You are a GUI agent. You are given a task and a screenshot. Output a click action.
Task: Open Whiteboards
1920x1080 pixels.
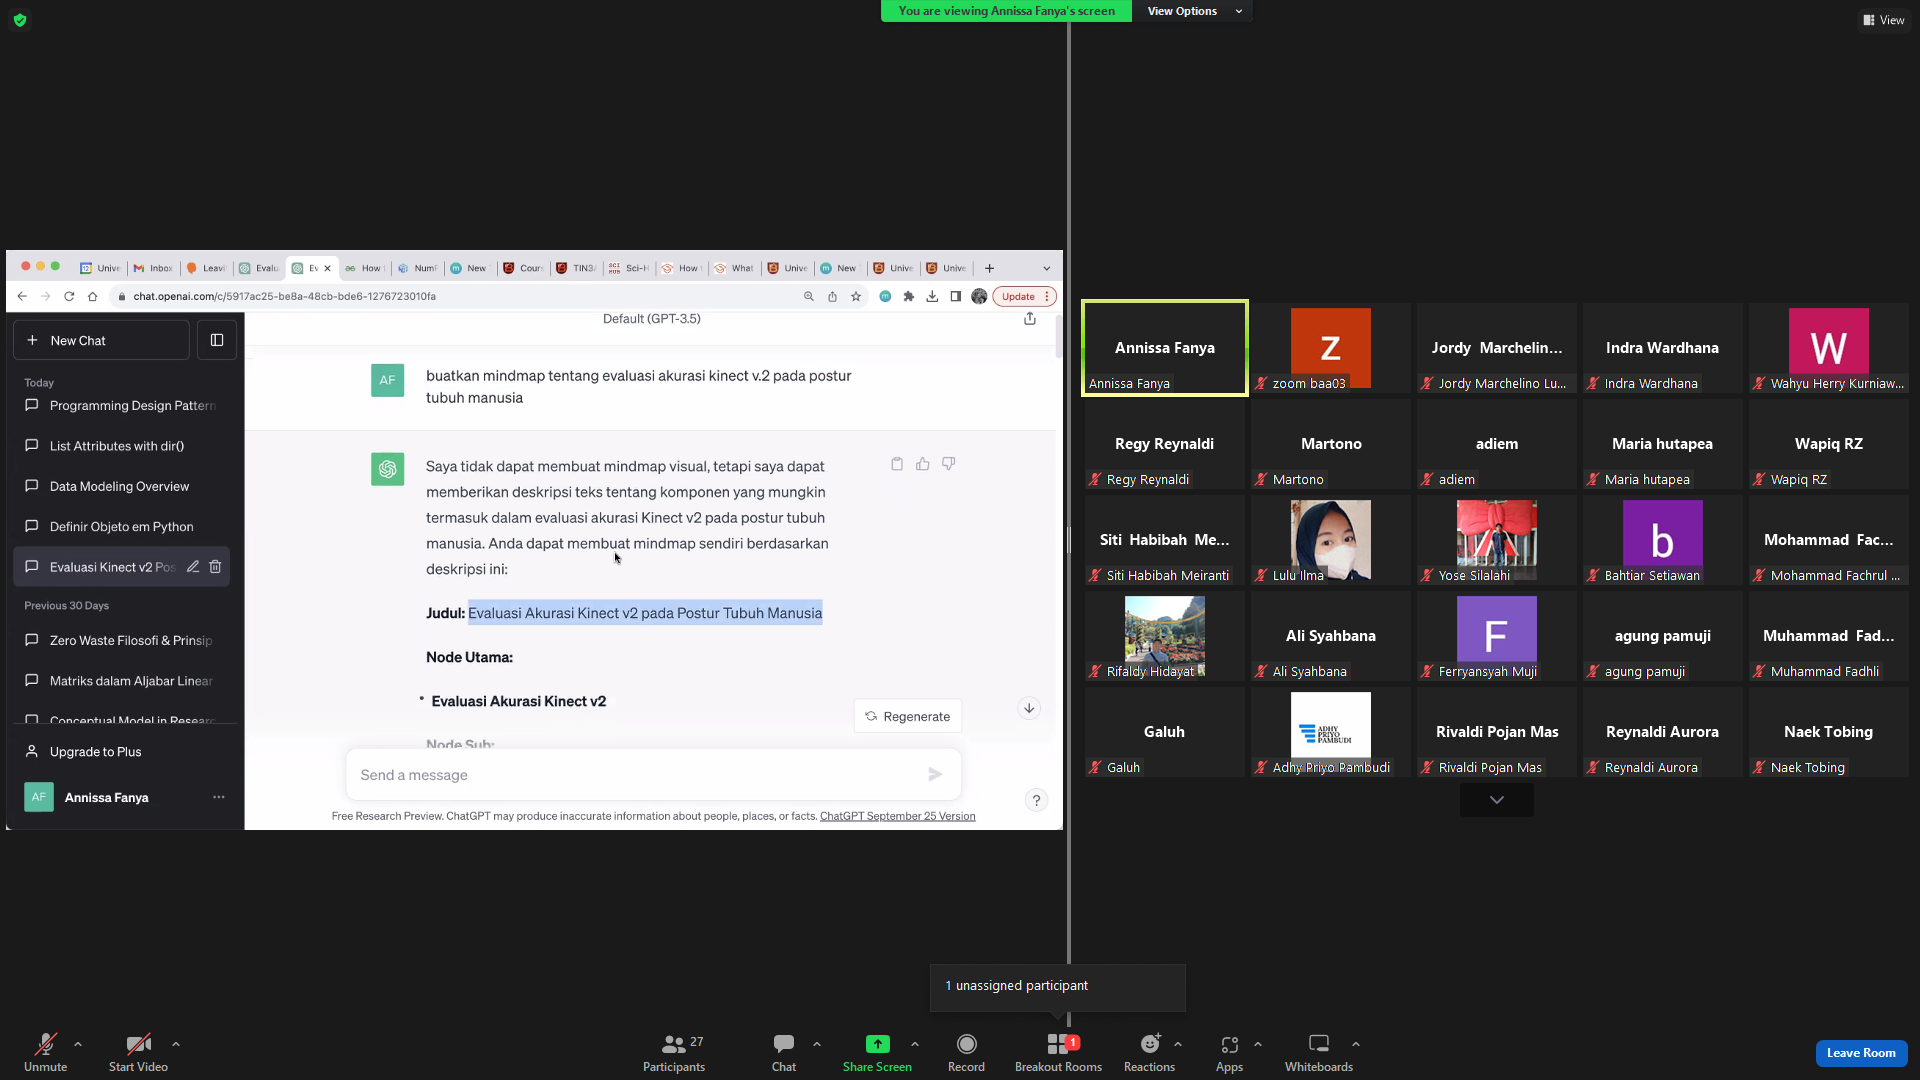click(1318, 1052)
